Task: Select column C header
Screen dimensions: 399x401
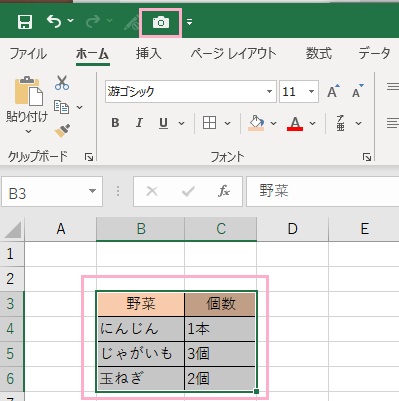Action: pyautogui.click(x=221, y=229)
